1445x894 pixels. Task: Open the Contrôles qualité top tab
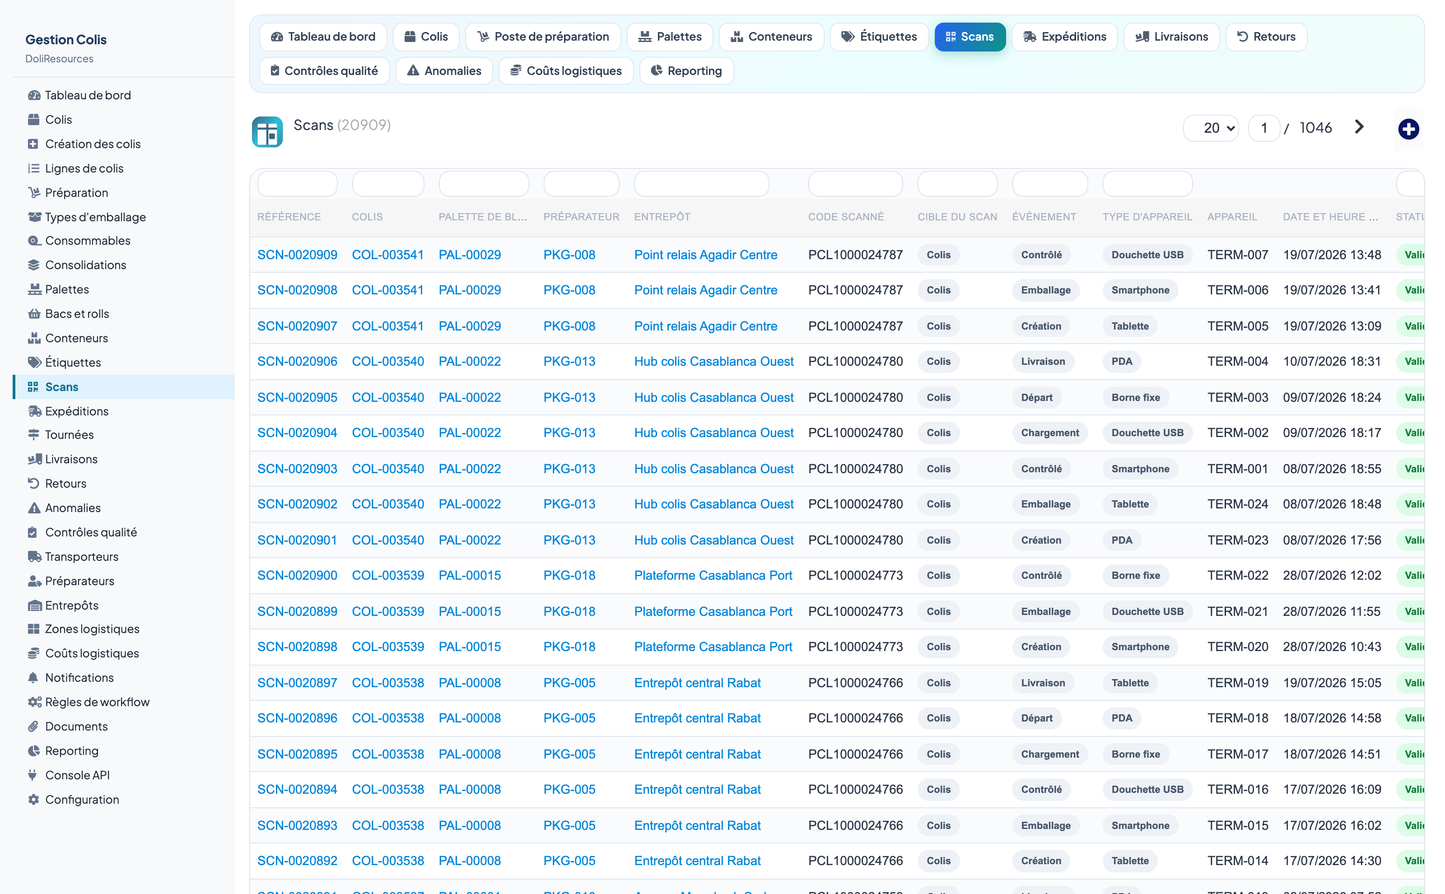pos(324,71)
